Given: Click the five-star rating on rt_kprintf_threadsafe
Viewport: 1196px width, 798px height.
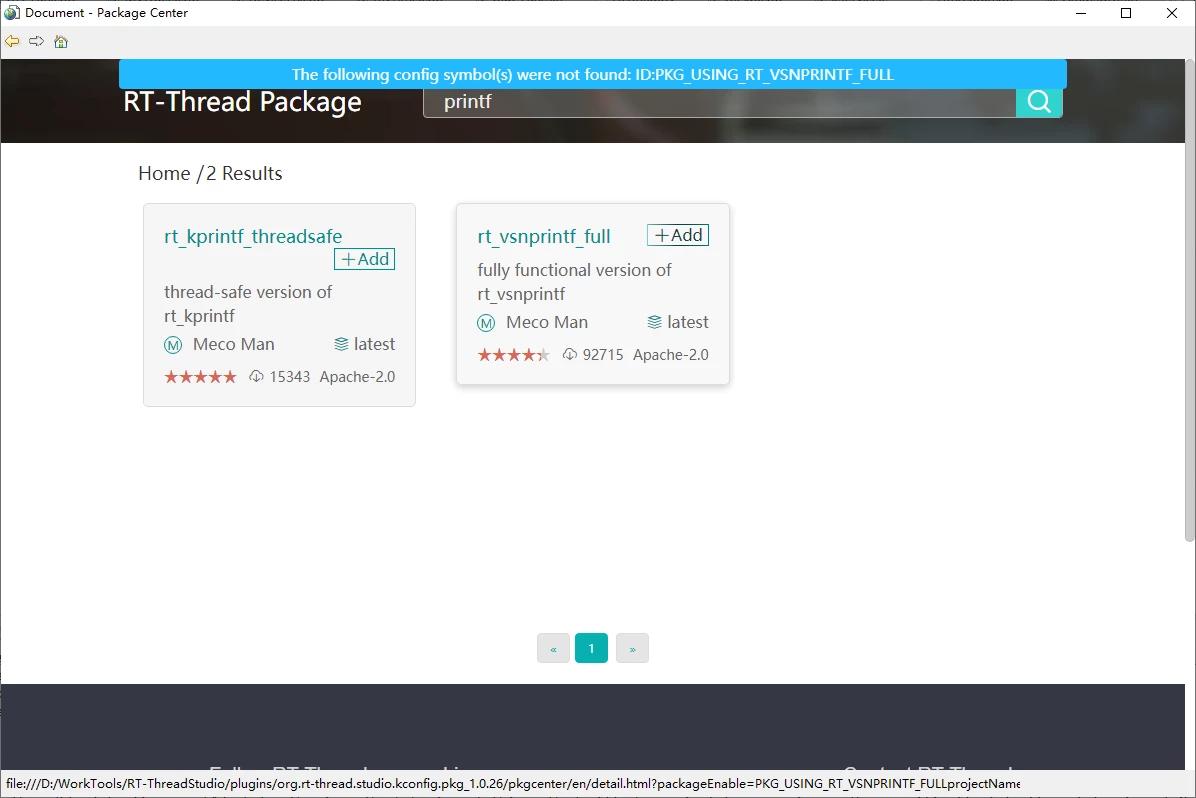Looking at the screenshot, I should (201, 376).
